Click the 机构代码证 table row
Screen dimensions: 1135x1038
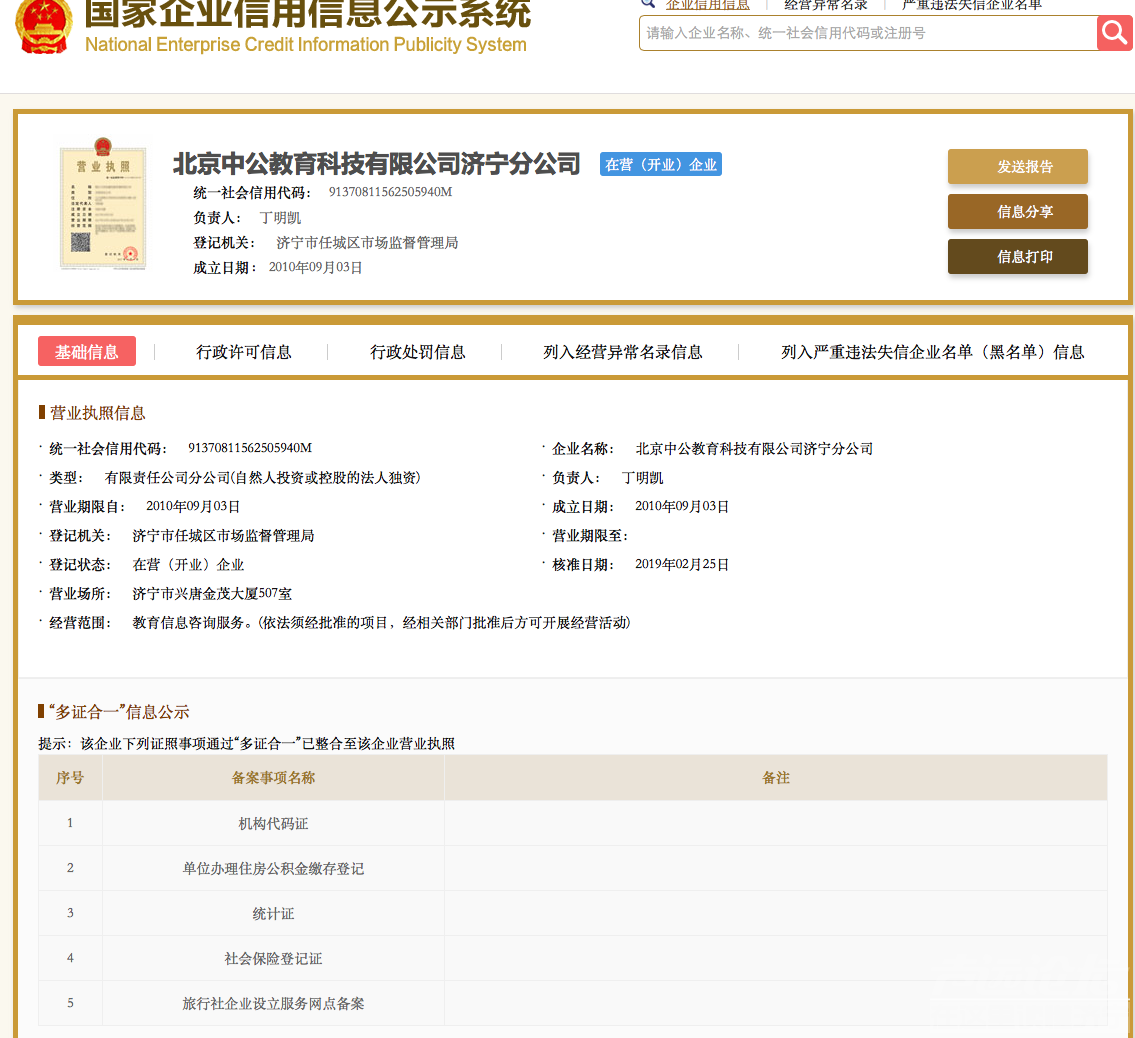pos(573,823)
